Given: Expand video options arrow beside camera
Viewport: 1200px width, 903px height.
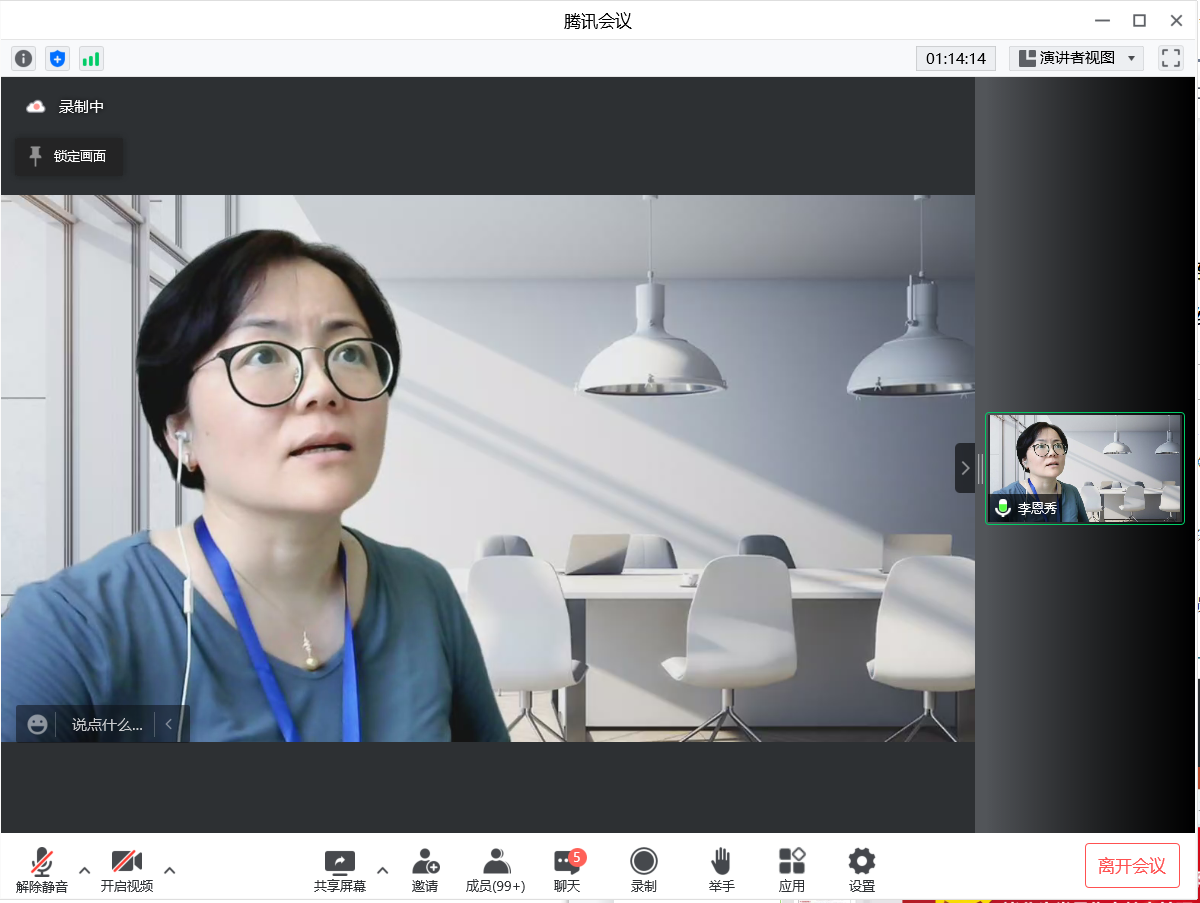Looking at the screenshot, I should 170,870.
